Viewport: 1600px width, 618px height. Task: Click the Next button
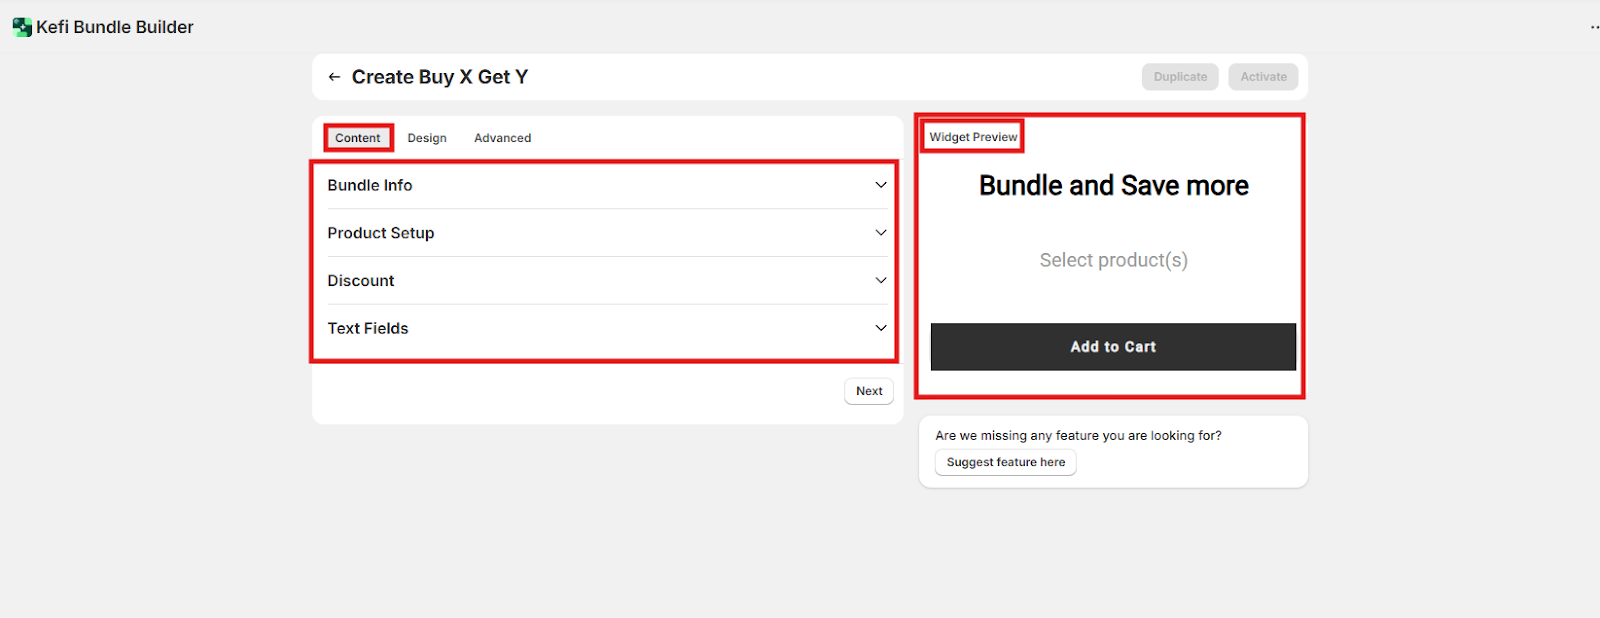869,391
